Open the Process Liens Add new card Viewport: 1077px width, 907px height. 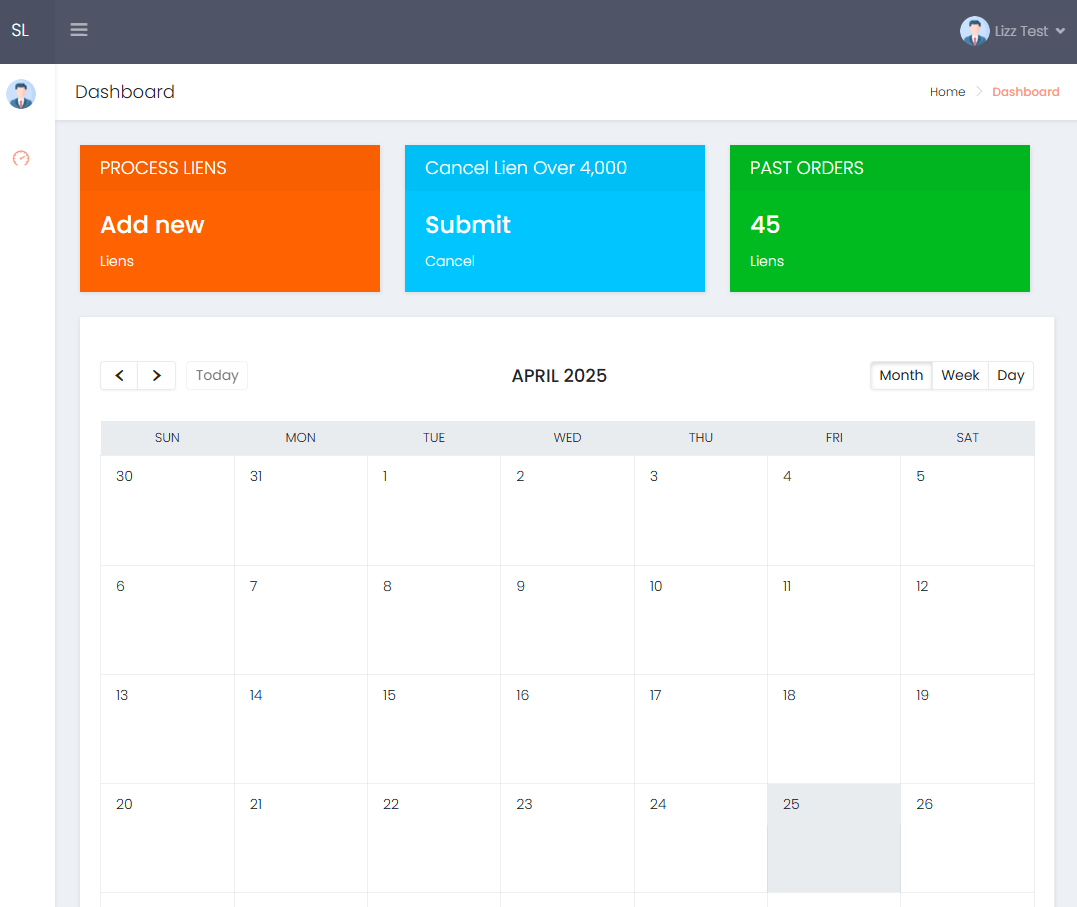229,219
